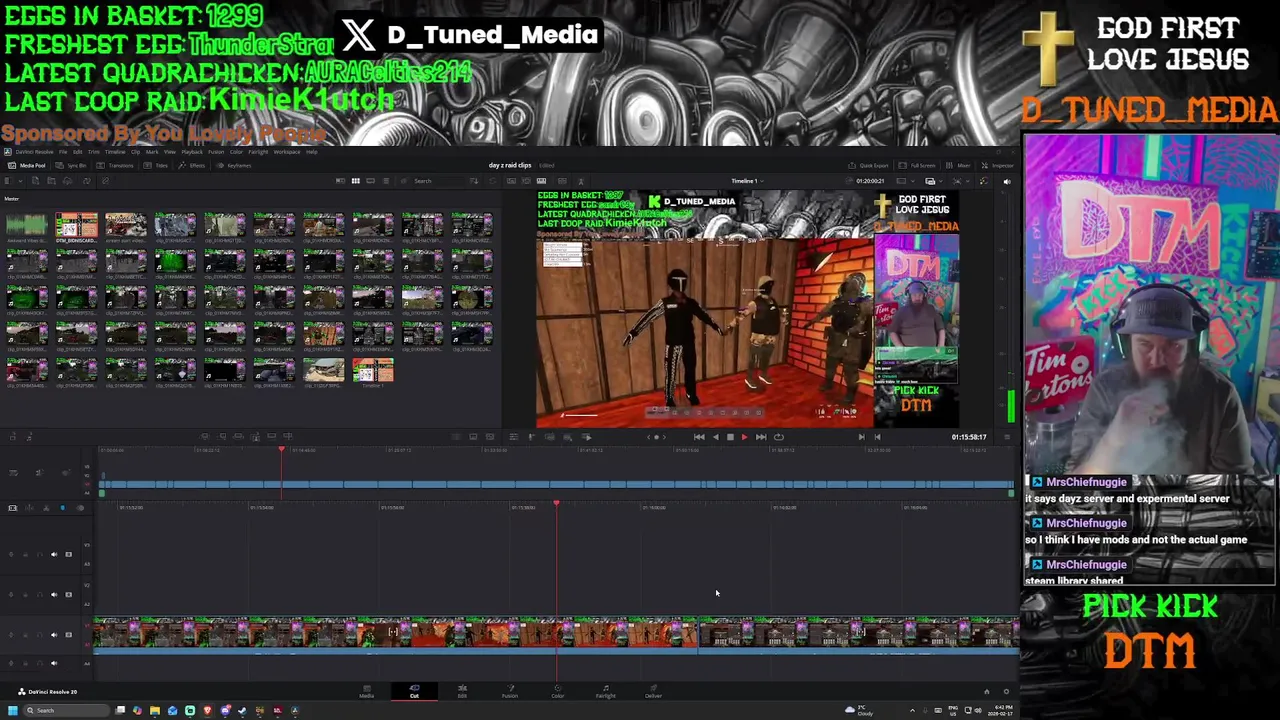The height and width of the screenshot is (720, 1280).
Task: Click play reverse in viewer transport
Action: click(x=715, y=437)
